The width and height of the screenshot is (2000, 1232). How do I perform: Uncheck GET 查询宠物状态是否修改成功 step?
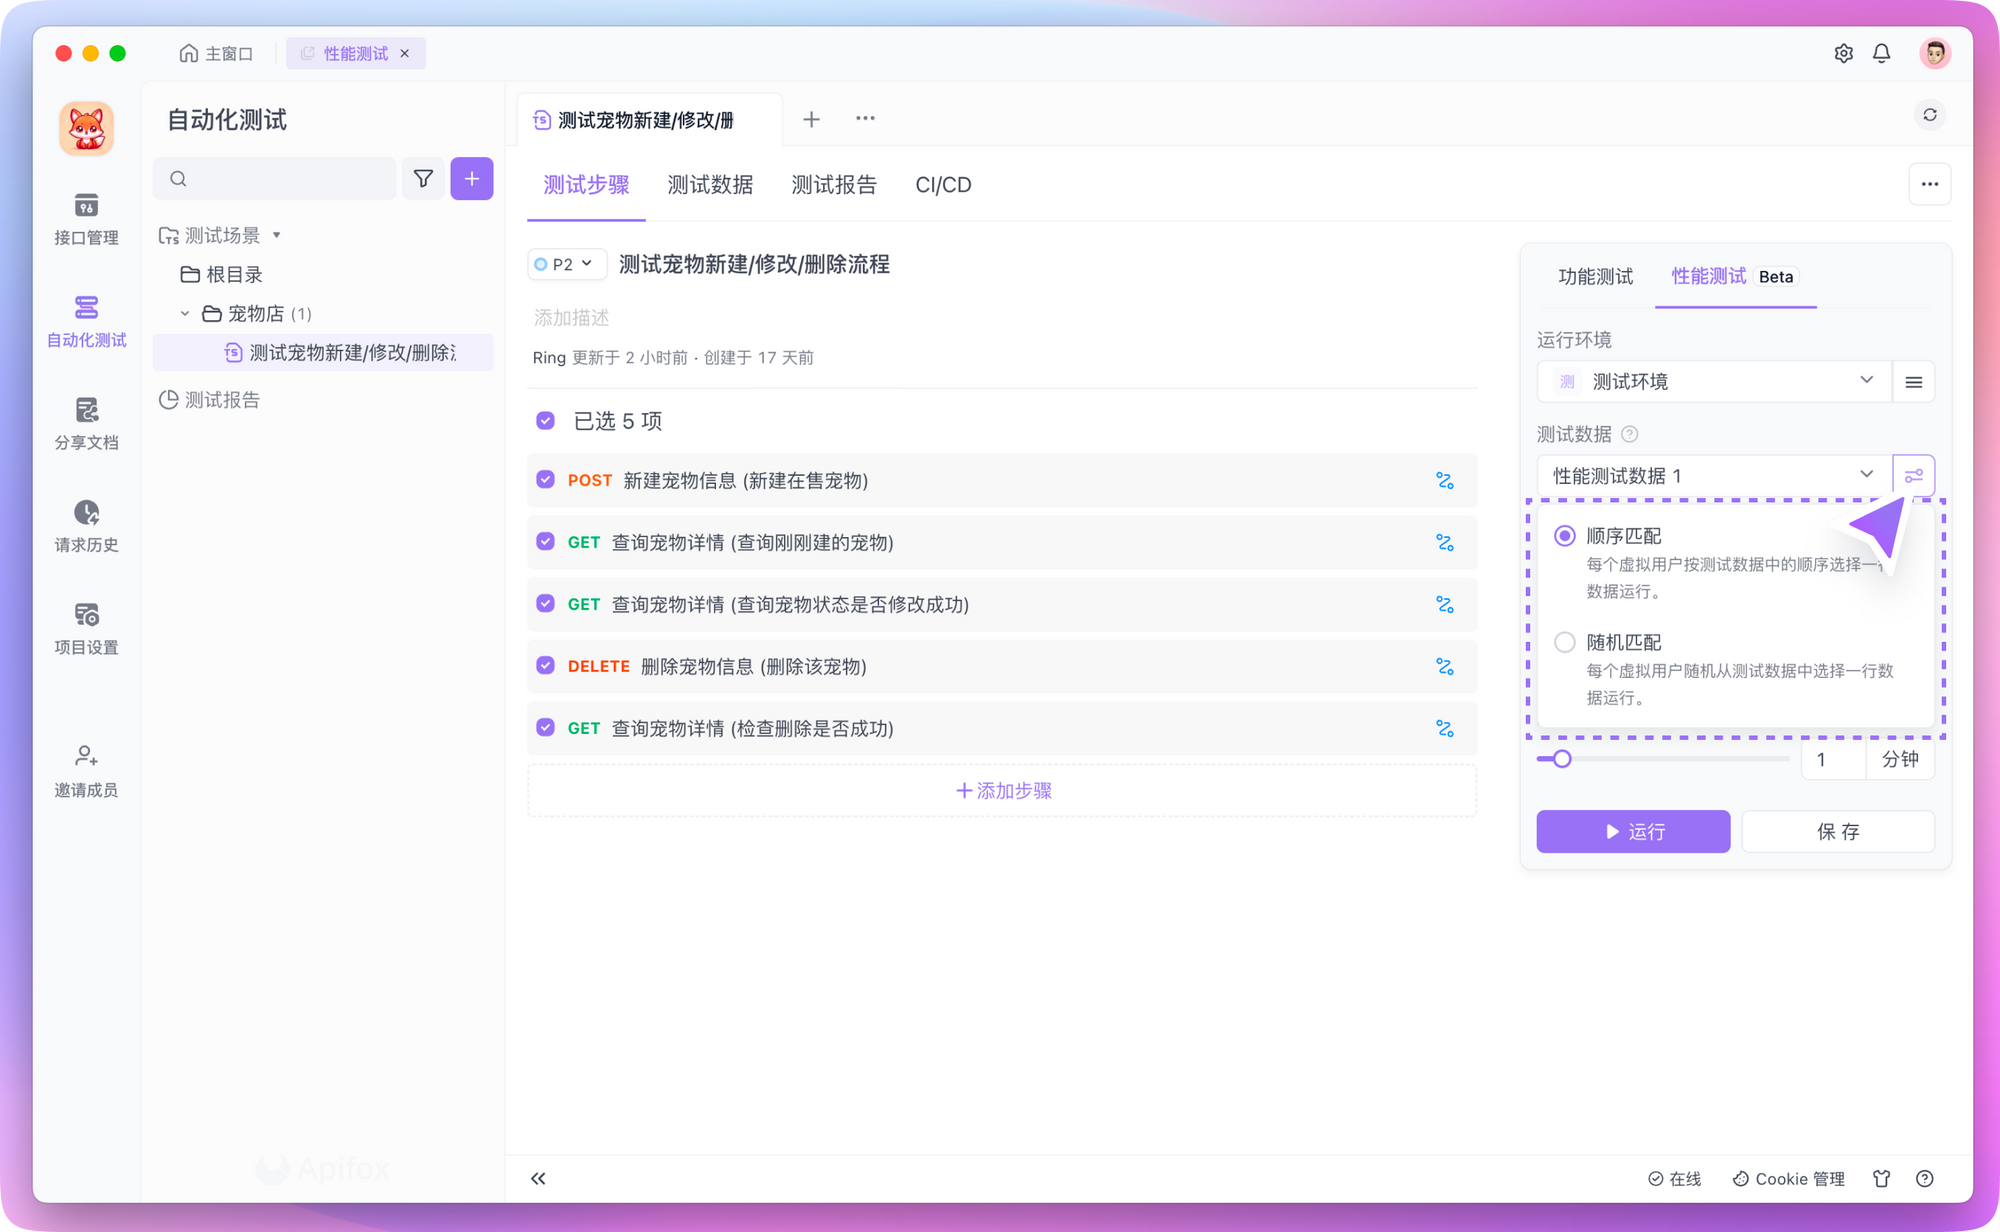545,604
